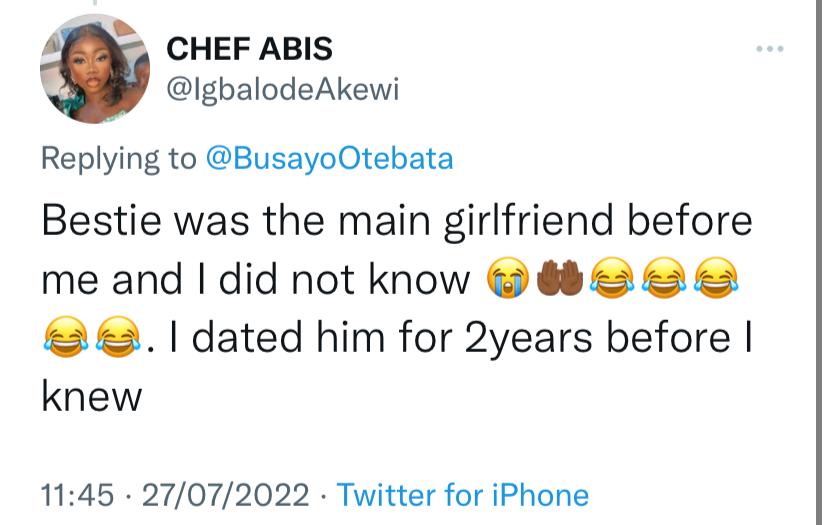Click the word knew on the last line

click(x=92, y=396)
